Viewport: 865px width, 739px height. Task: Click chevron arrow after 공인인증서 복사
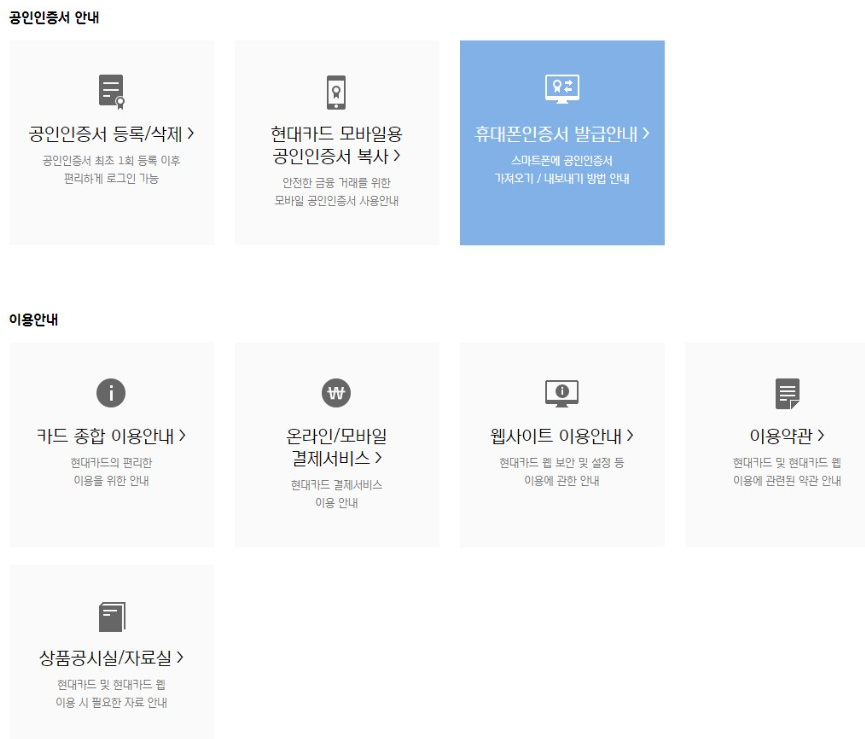tap(397, 156)
